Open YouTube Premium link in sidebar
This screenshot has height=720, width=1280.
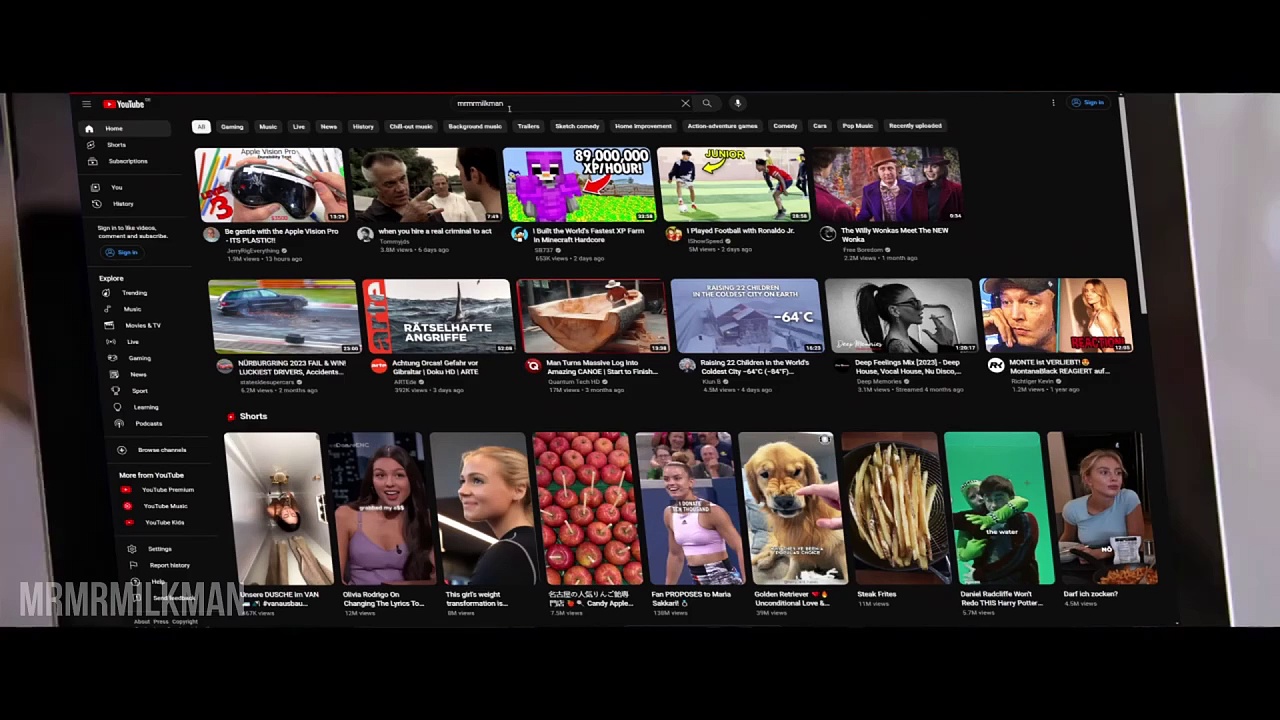tap(167, 490)
